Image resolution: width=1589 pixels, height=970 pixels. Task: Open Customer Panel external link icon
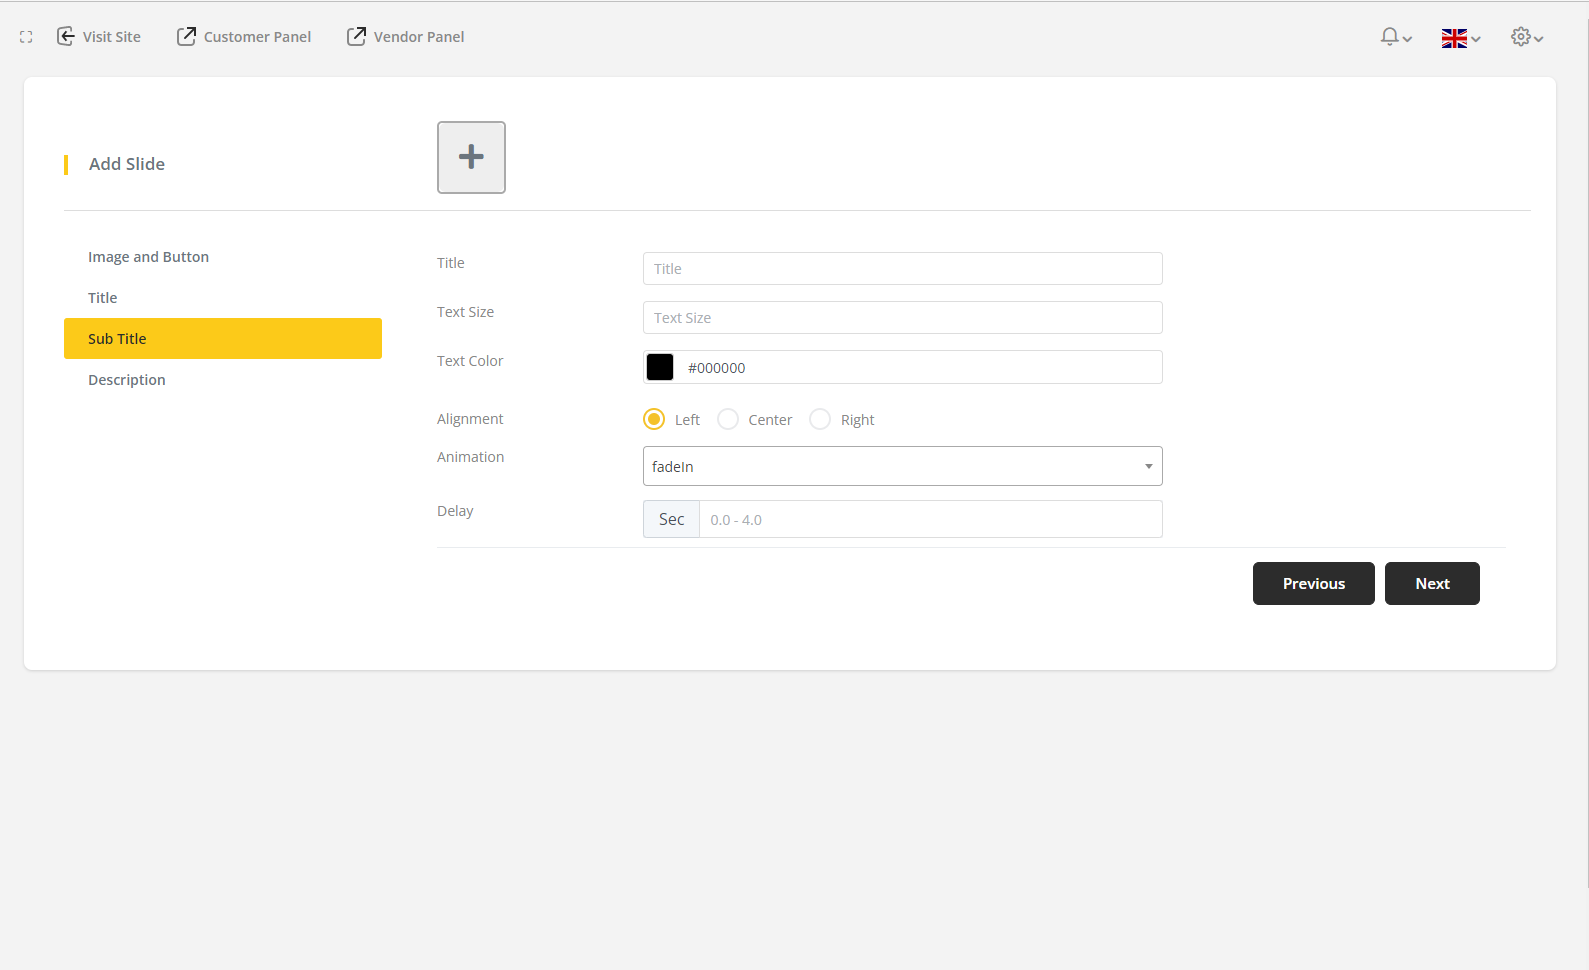(x=186, y=37)
